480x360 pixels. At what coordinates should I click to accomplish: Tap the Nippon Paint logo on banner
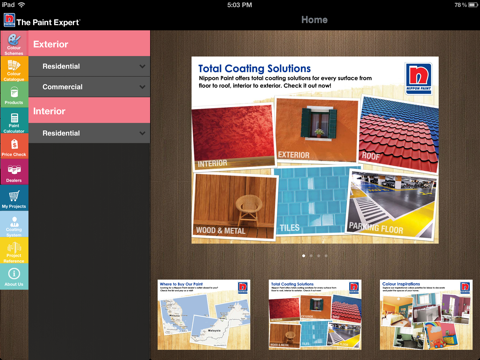419,78
